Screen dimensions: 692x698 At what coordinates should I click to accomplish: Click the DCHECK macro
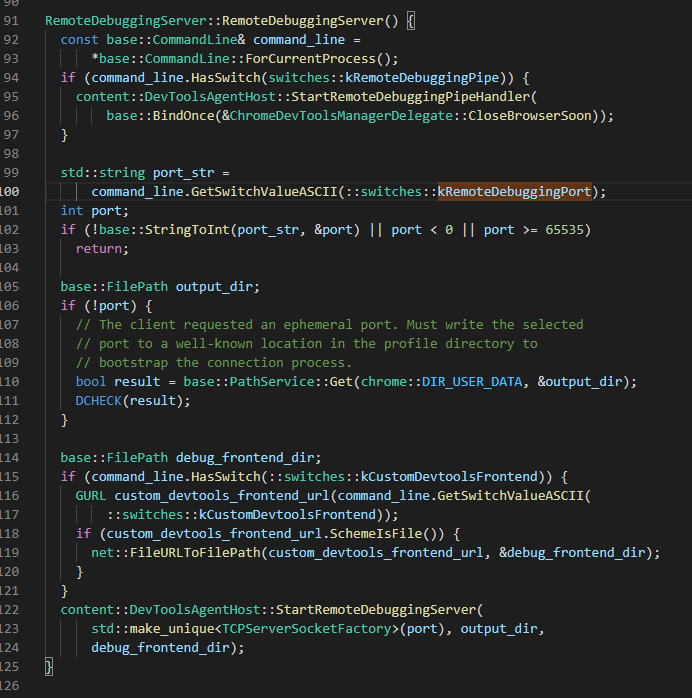[x=99, y=401]
